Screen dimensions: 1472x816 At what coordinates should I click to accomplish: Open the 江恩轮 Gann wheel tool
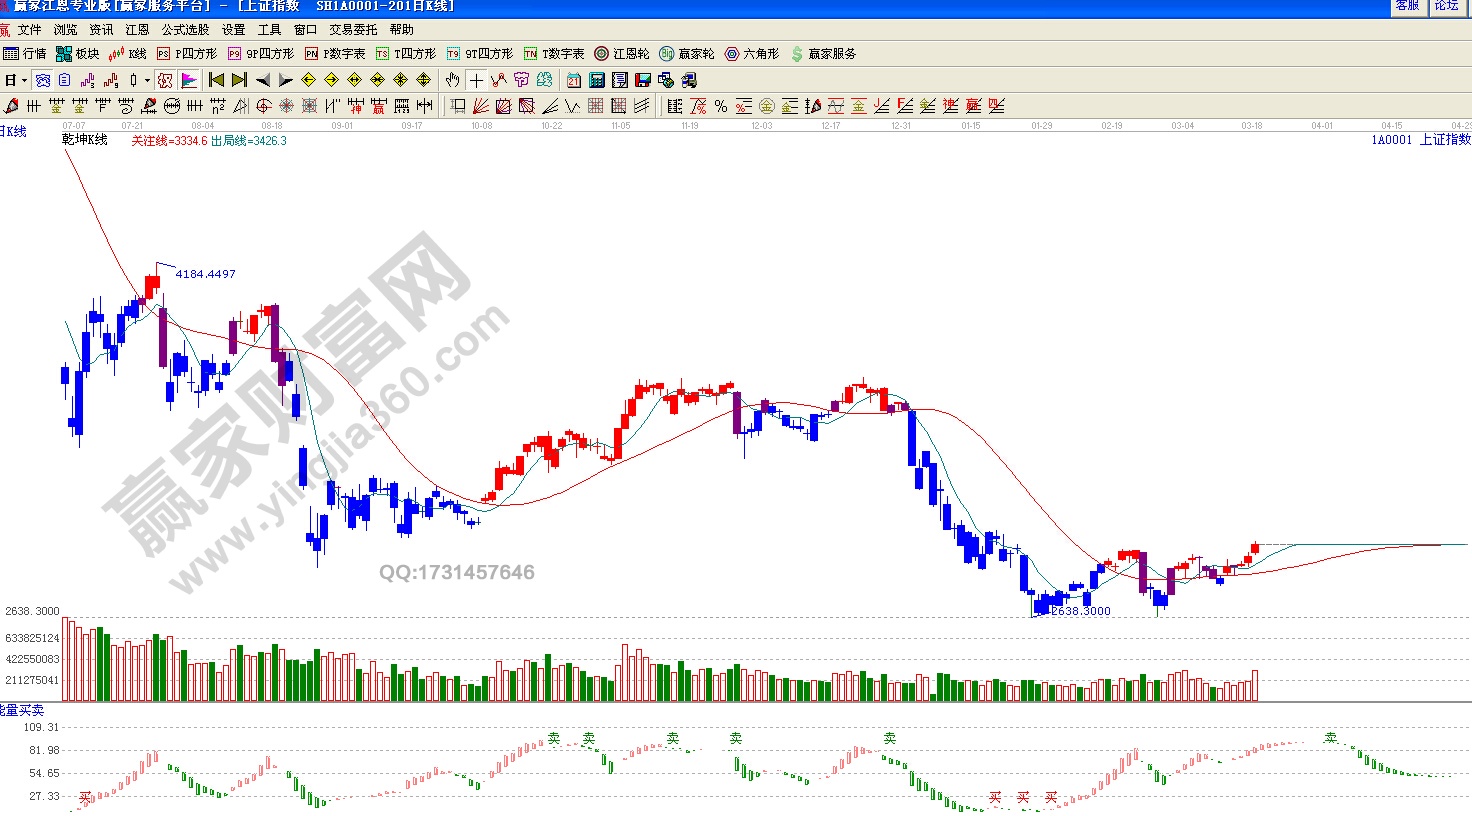click(x=622, y=54)
